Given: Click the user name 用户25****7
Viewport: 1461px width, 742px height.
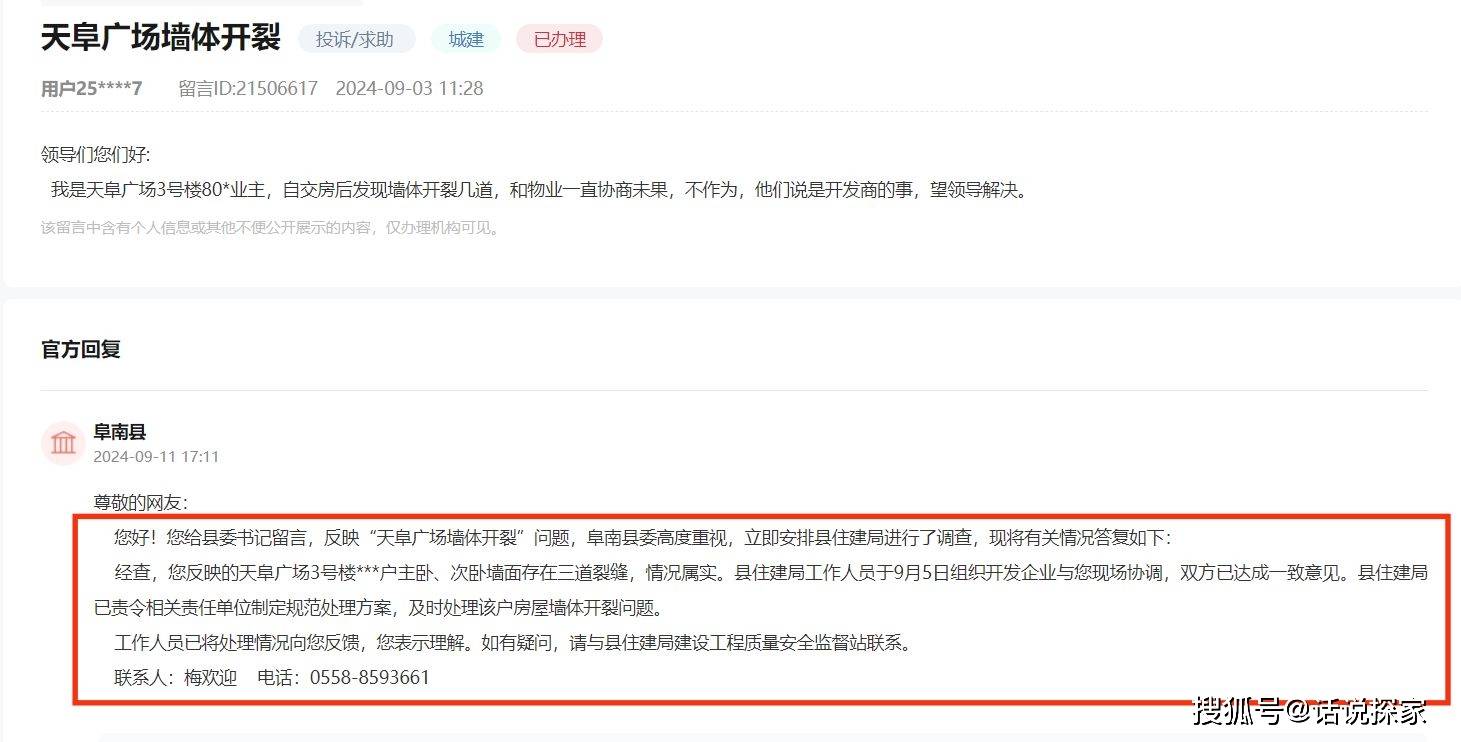Looking at the screenshot, I should [x=92, y=88].
